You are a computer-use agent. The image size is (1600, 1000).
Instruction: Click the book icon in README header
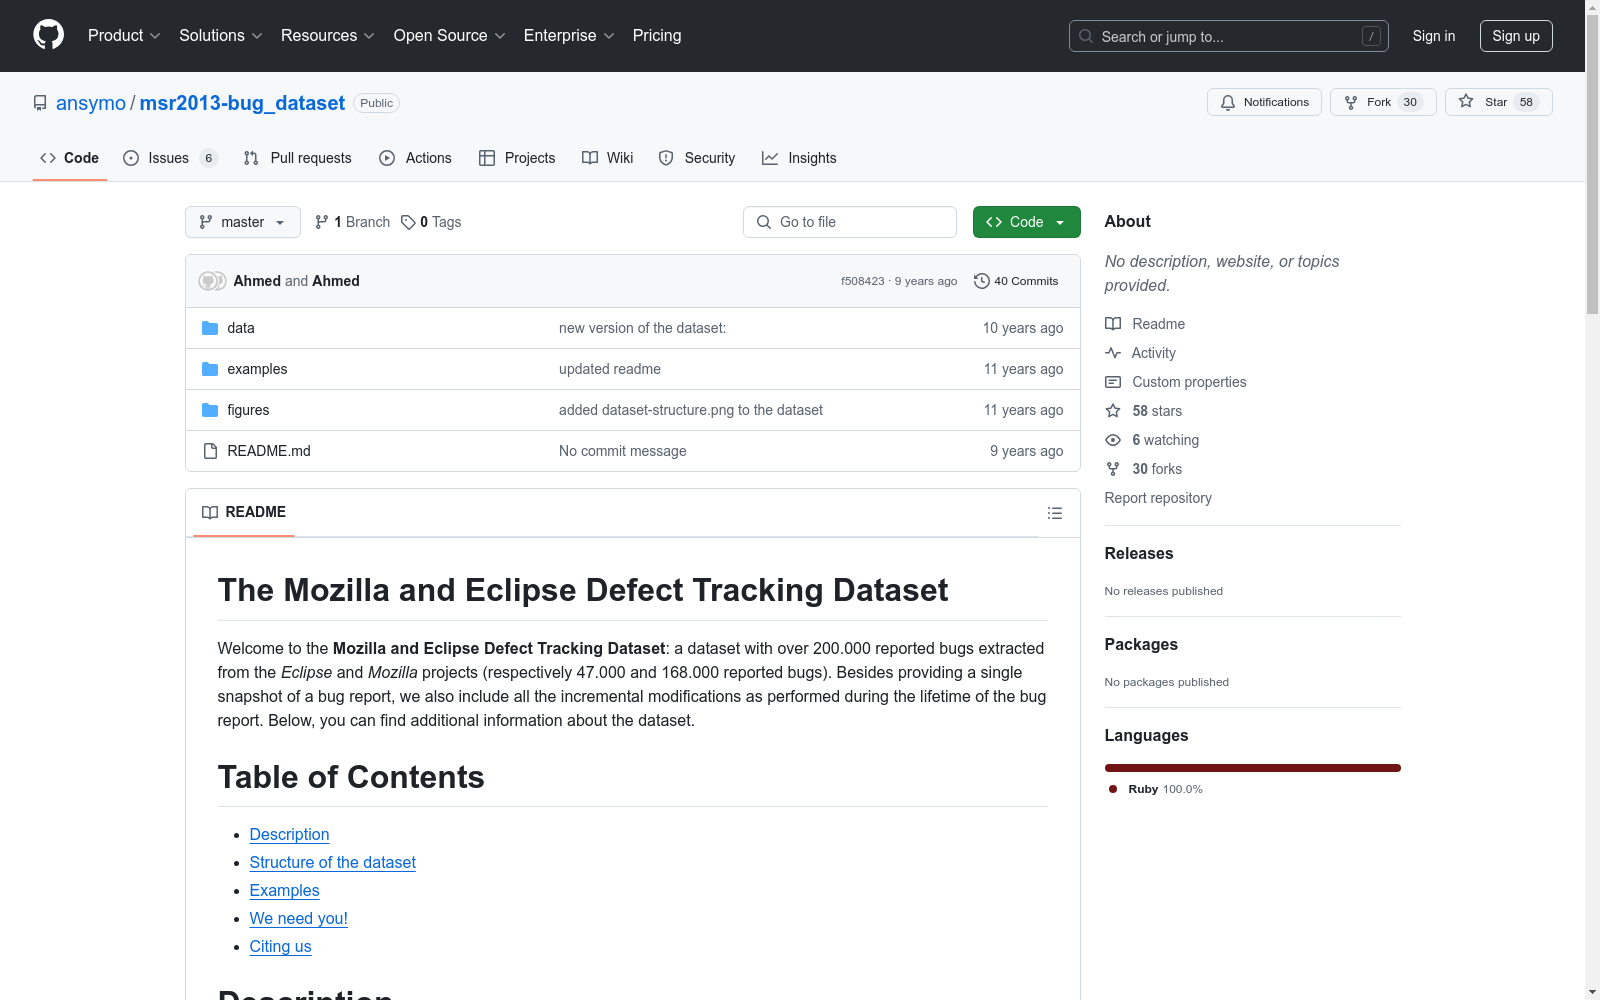(210, 512)
